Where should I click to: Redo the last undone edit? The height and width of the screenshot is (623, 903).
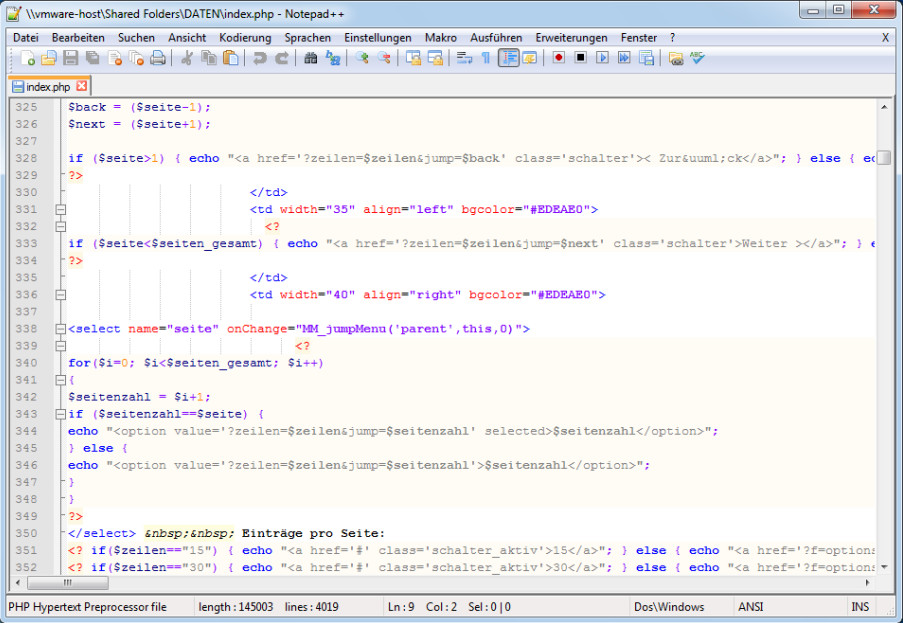coord(282,58)
